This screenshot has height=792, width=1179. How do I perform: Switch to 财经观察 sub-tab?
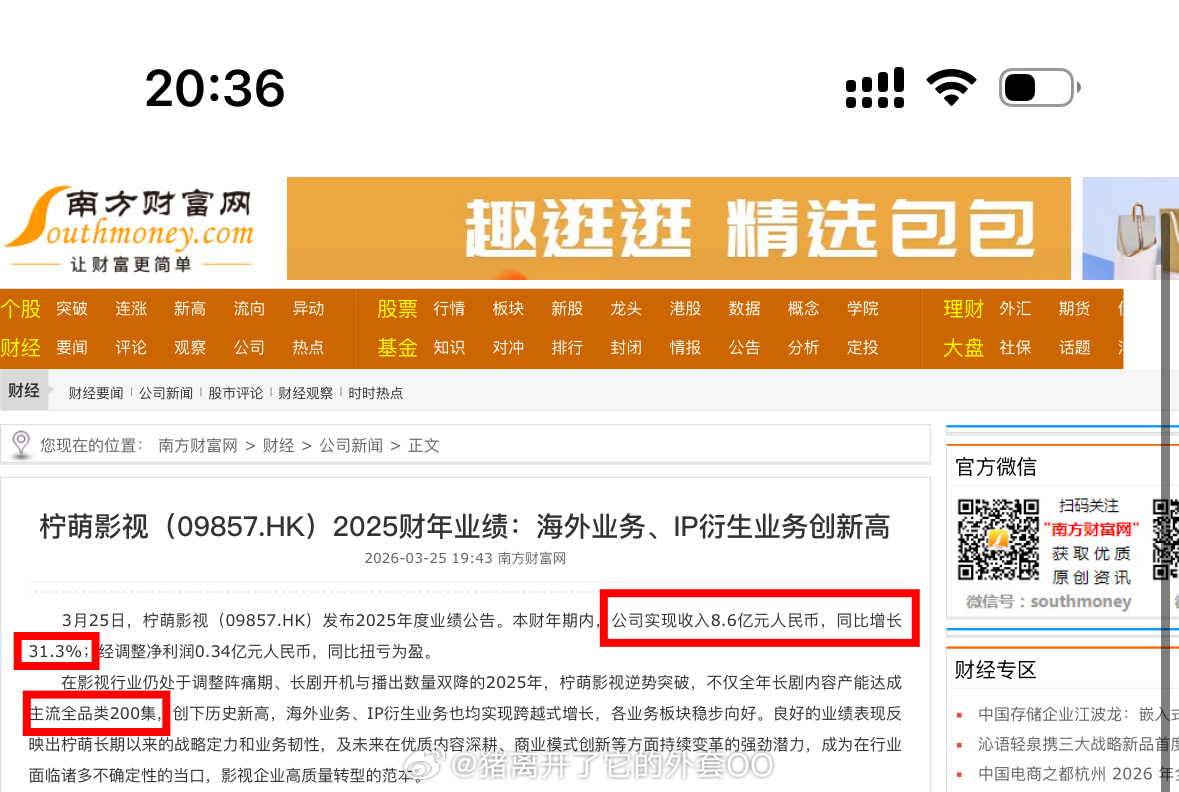tap(305, 393)
